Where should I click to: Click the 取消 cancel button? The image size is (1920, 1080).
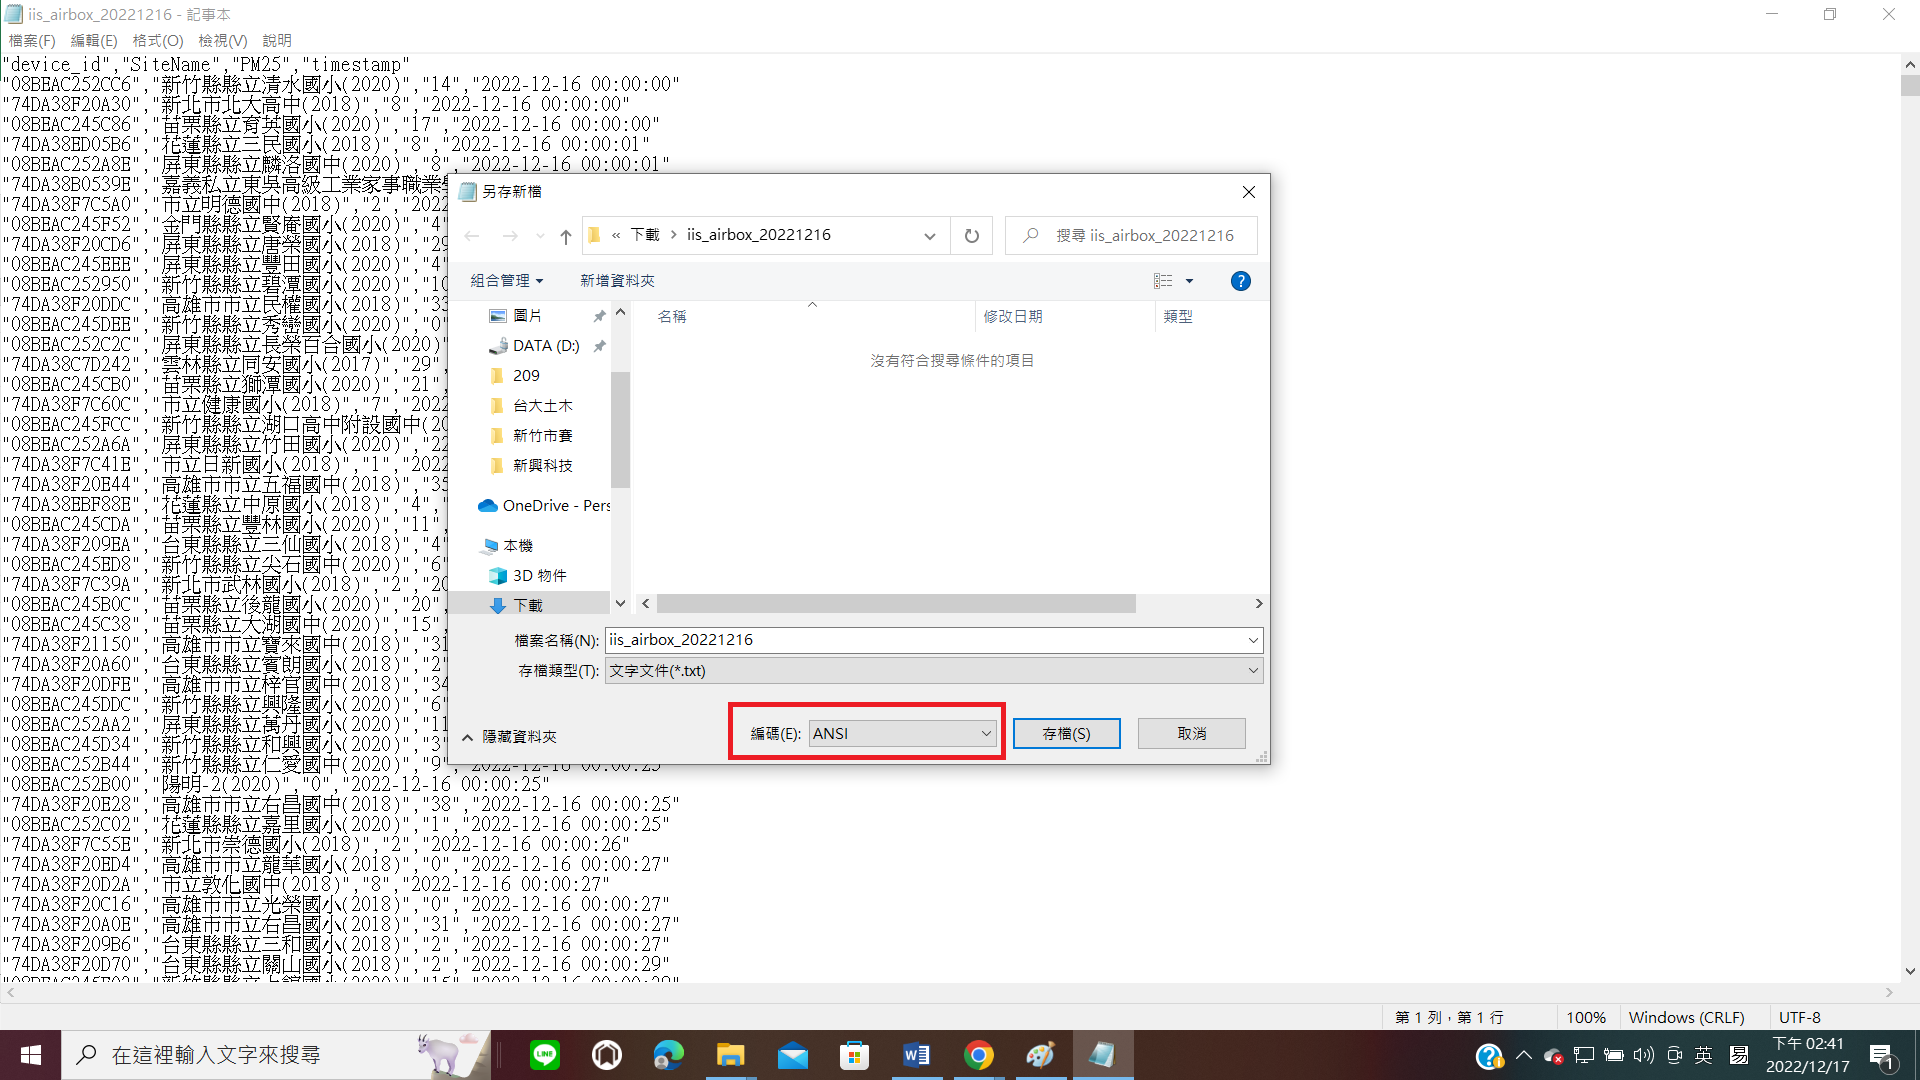point(1191,734)
